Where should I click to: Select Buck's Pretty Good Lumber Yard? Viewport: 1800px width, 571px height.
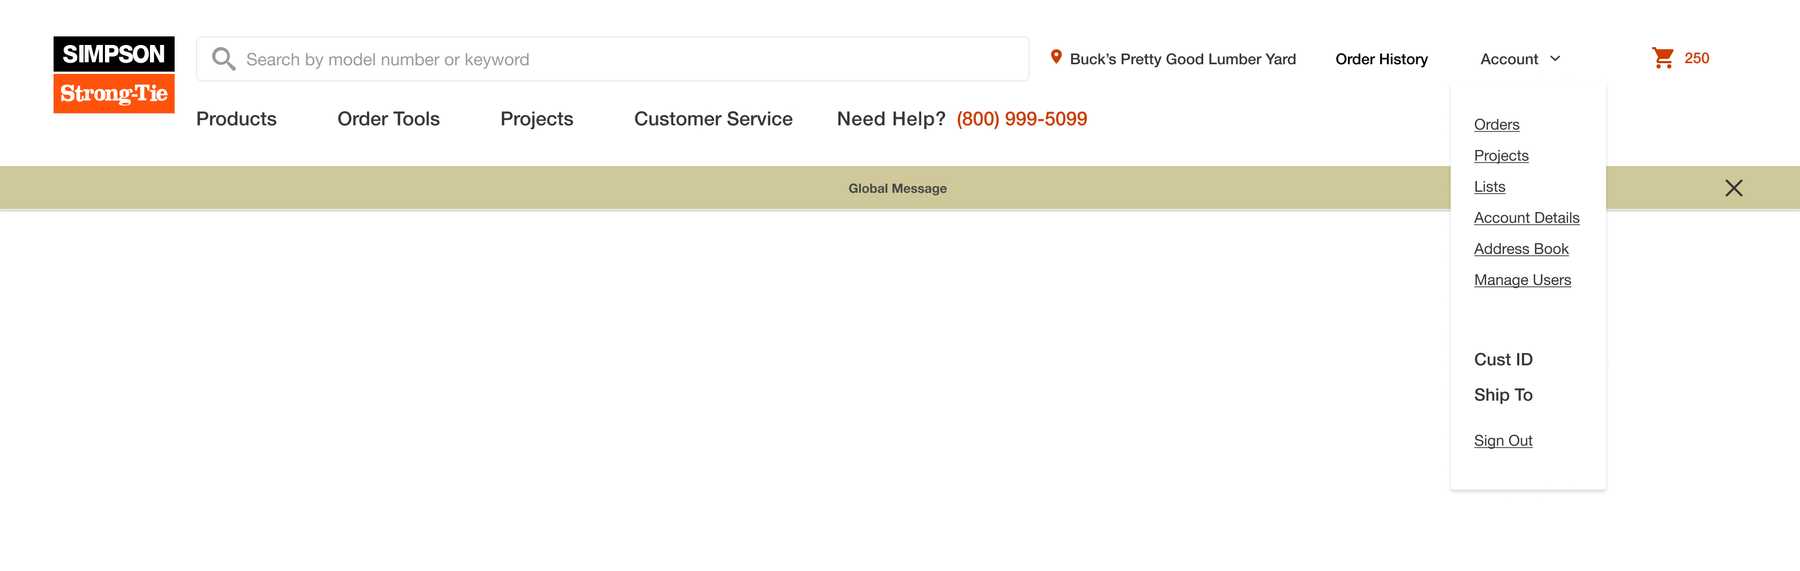pos(1182,59)
